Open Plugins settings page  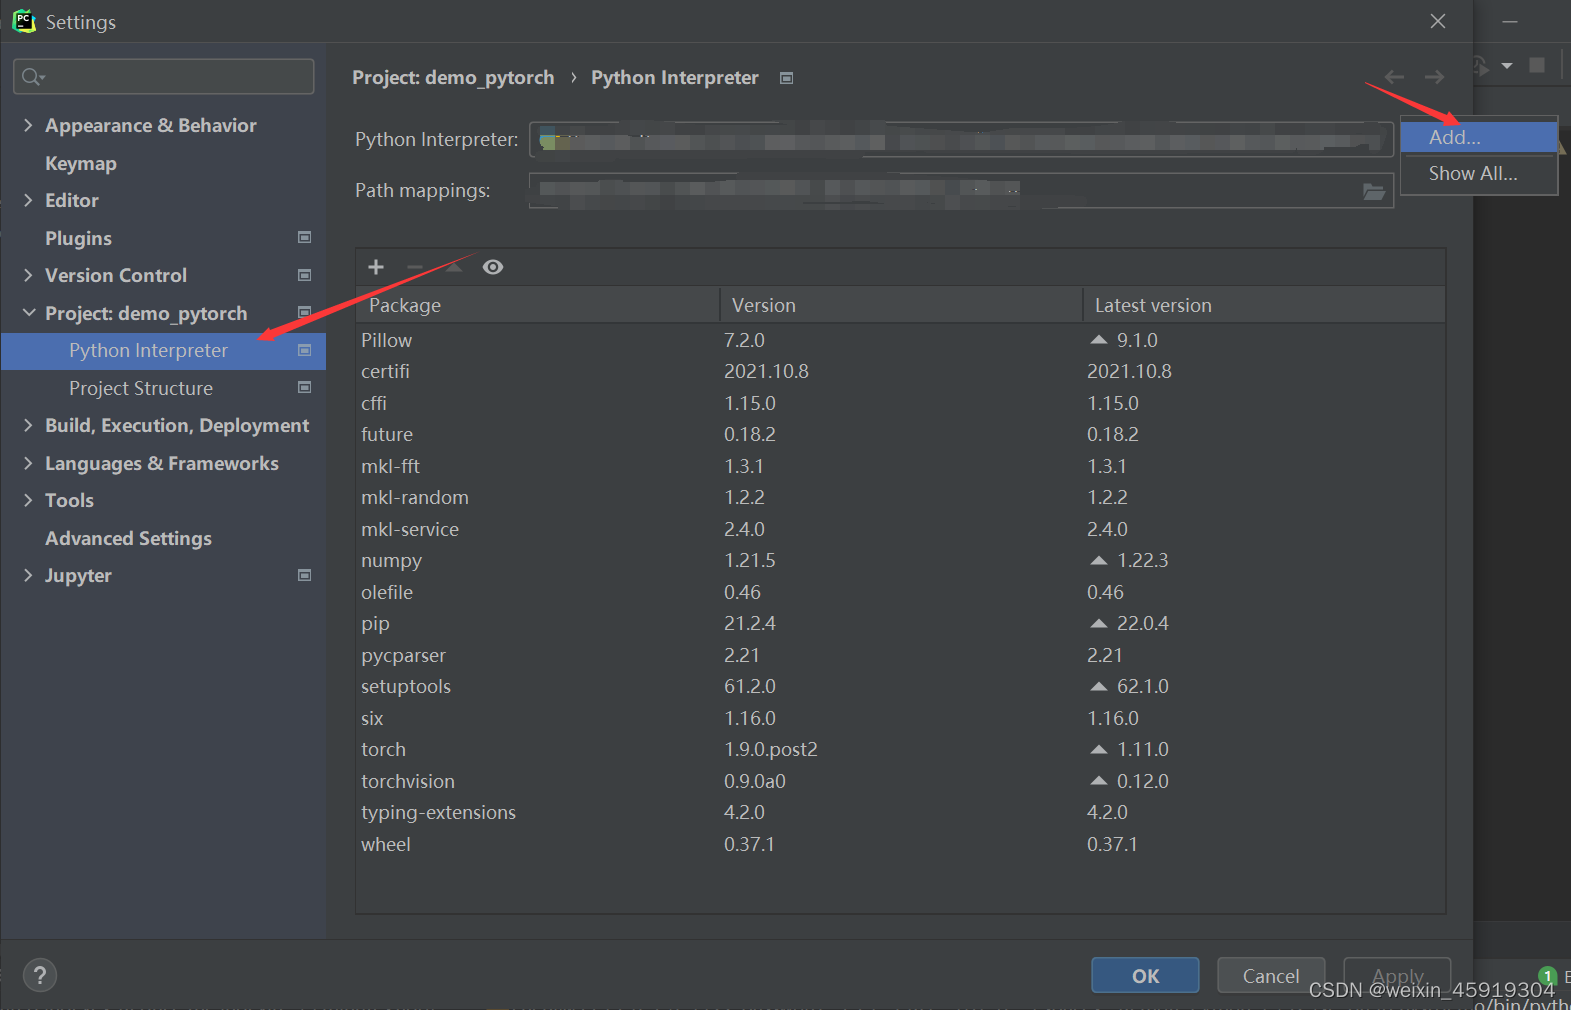(x=78, y=238)
